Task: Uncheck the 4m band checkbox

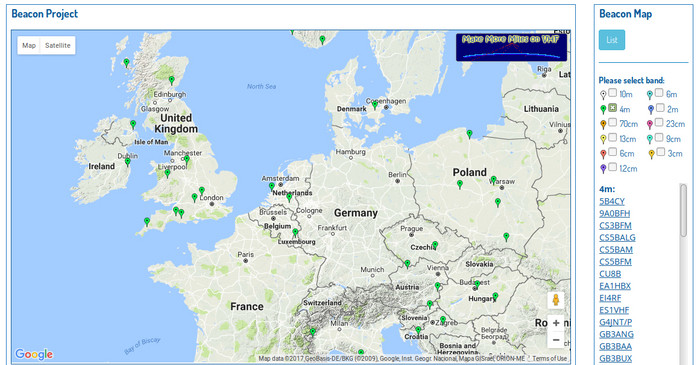Action: tap(612, 108)
